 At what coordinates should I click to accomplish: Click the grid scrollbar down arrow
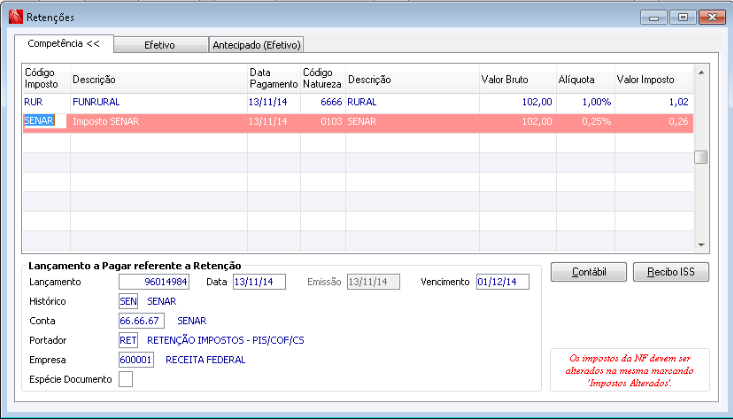point(701,245)
